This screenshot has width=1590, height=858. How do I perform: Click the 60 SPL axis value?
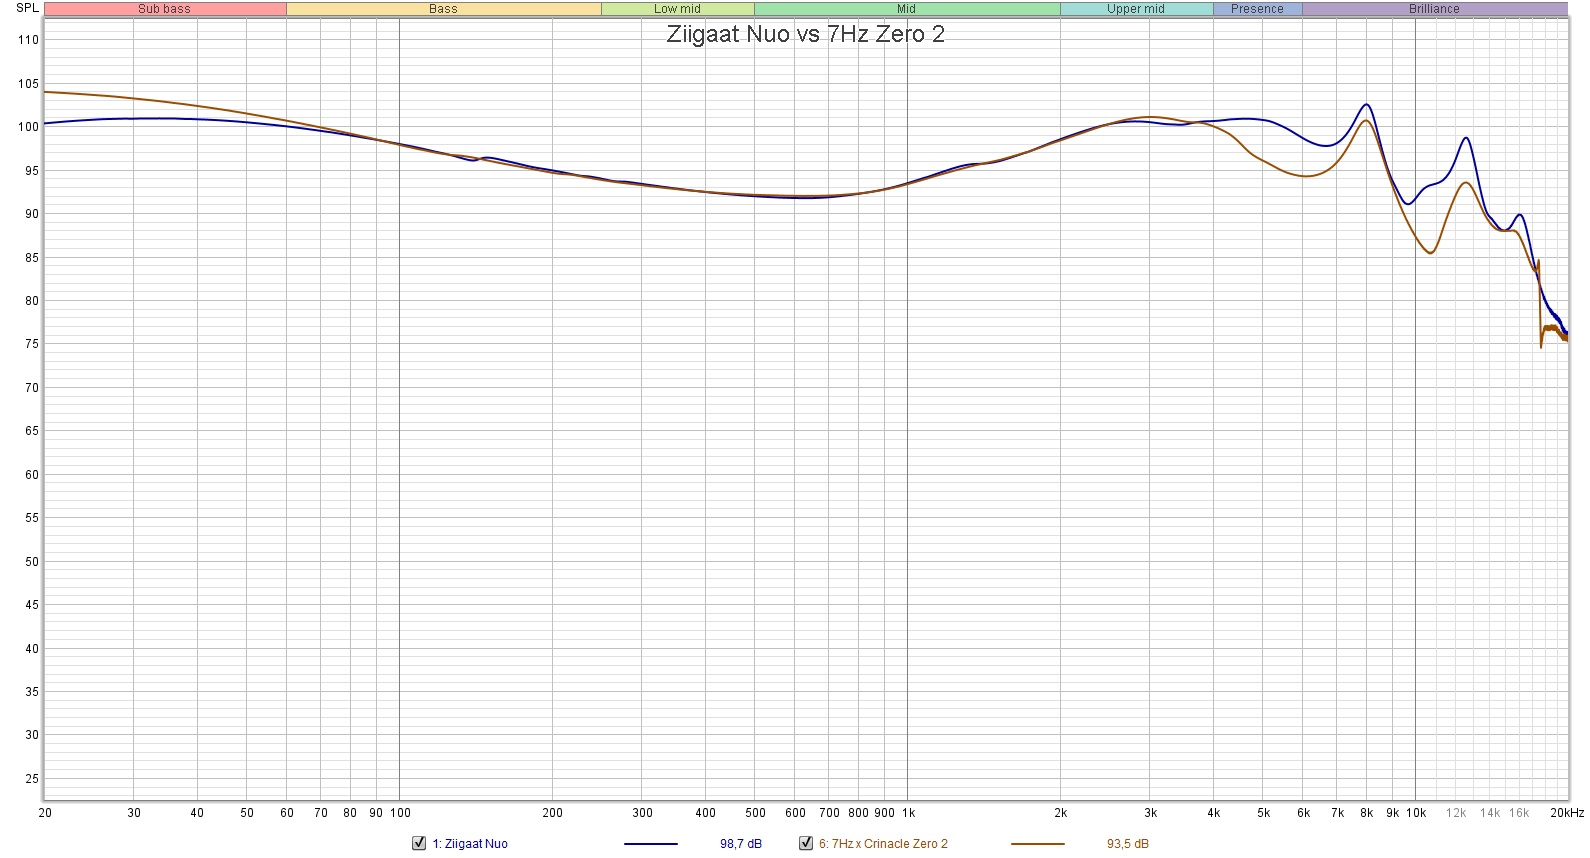point(32,475)
